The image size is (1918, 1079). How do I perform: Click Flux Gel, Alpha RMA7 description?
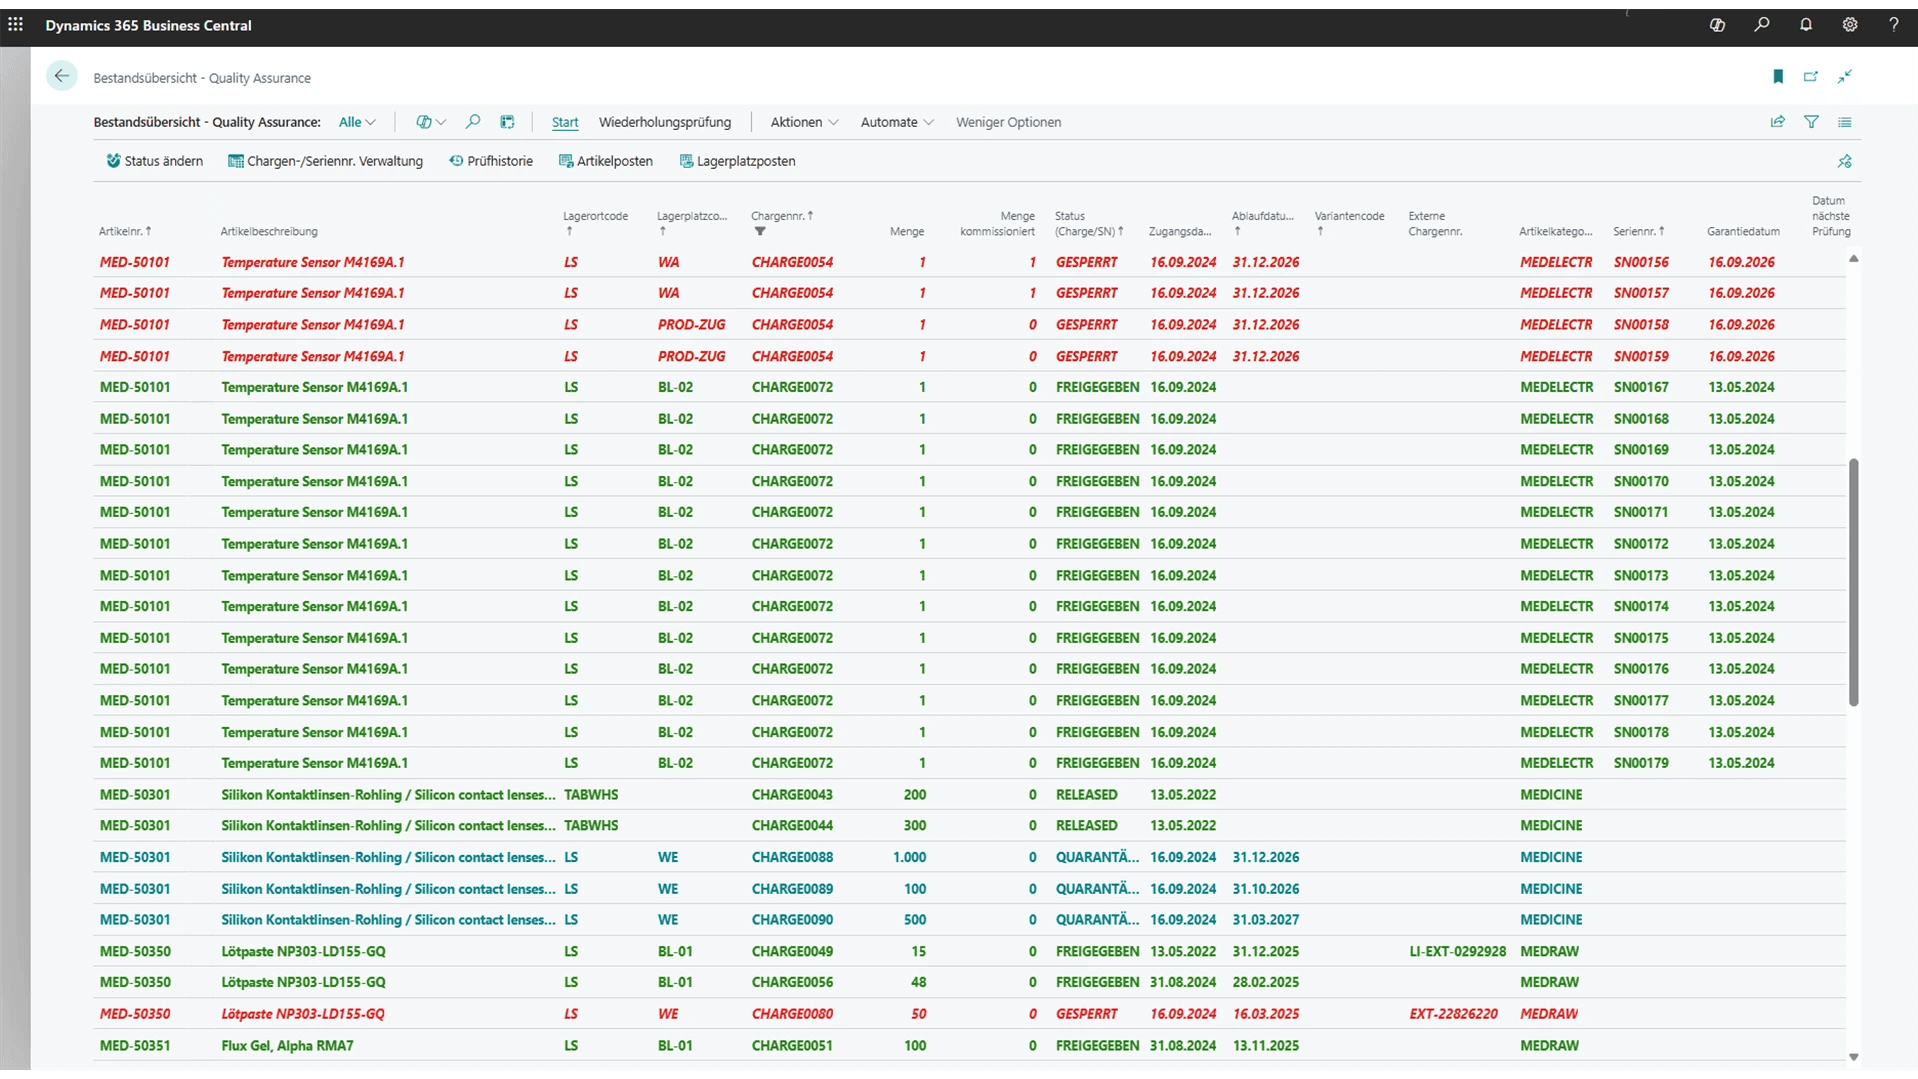[x=287, y=1046]
